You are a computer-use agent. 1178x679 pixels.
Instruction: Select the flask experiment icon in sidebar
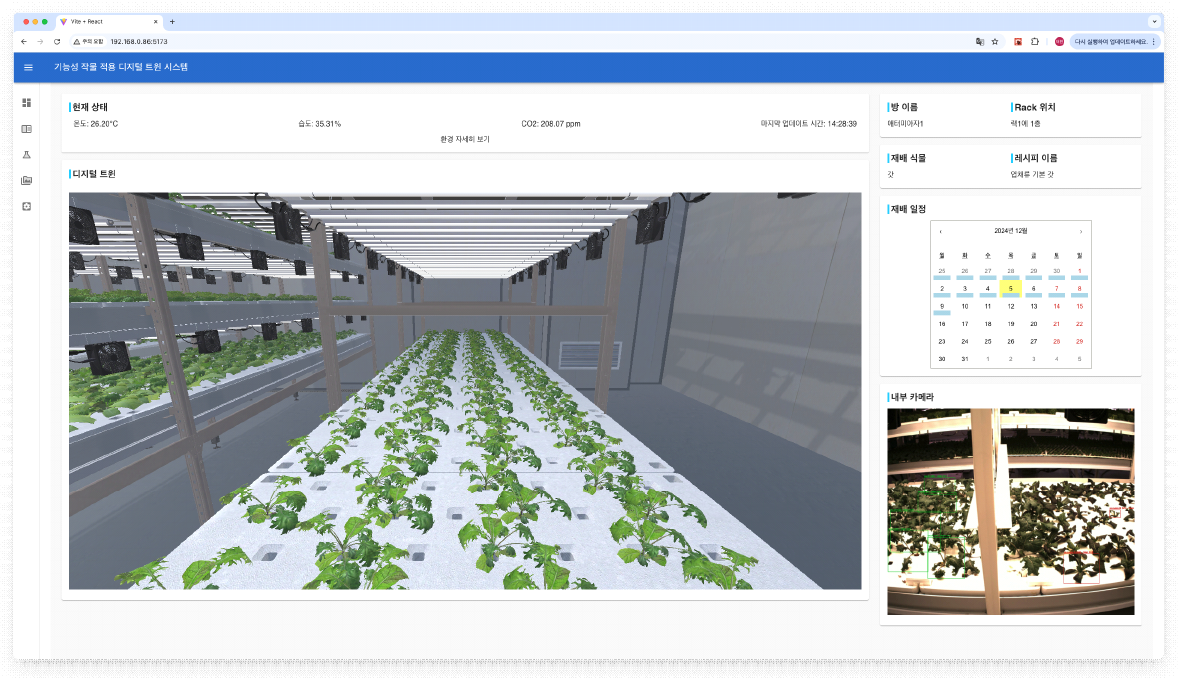27,154
